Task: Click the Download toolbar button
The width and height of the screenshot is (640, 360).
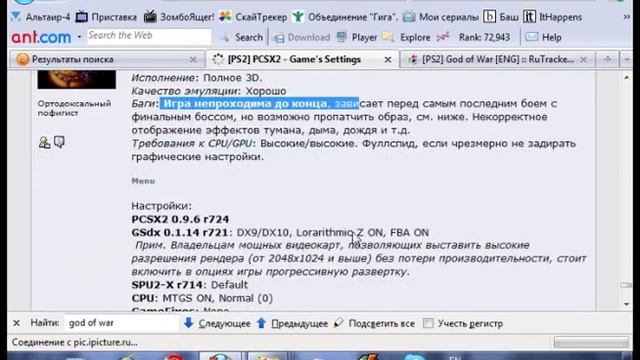Action: 302,38
